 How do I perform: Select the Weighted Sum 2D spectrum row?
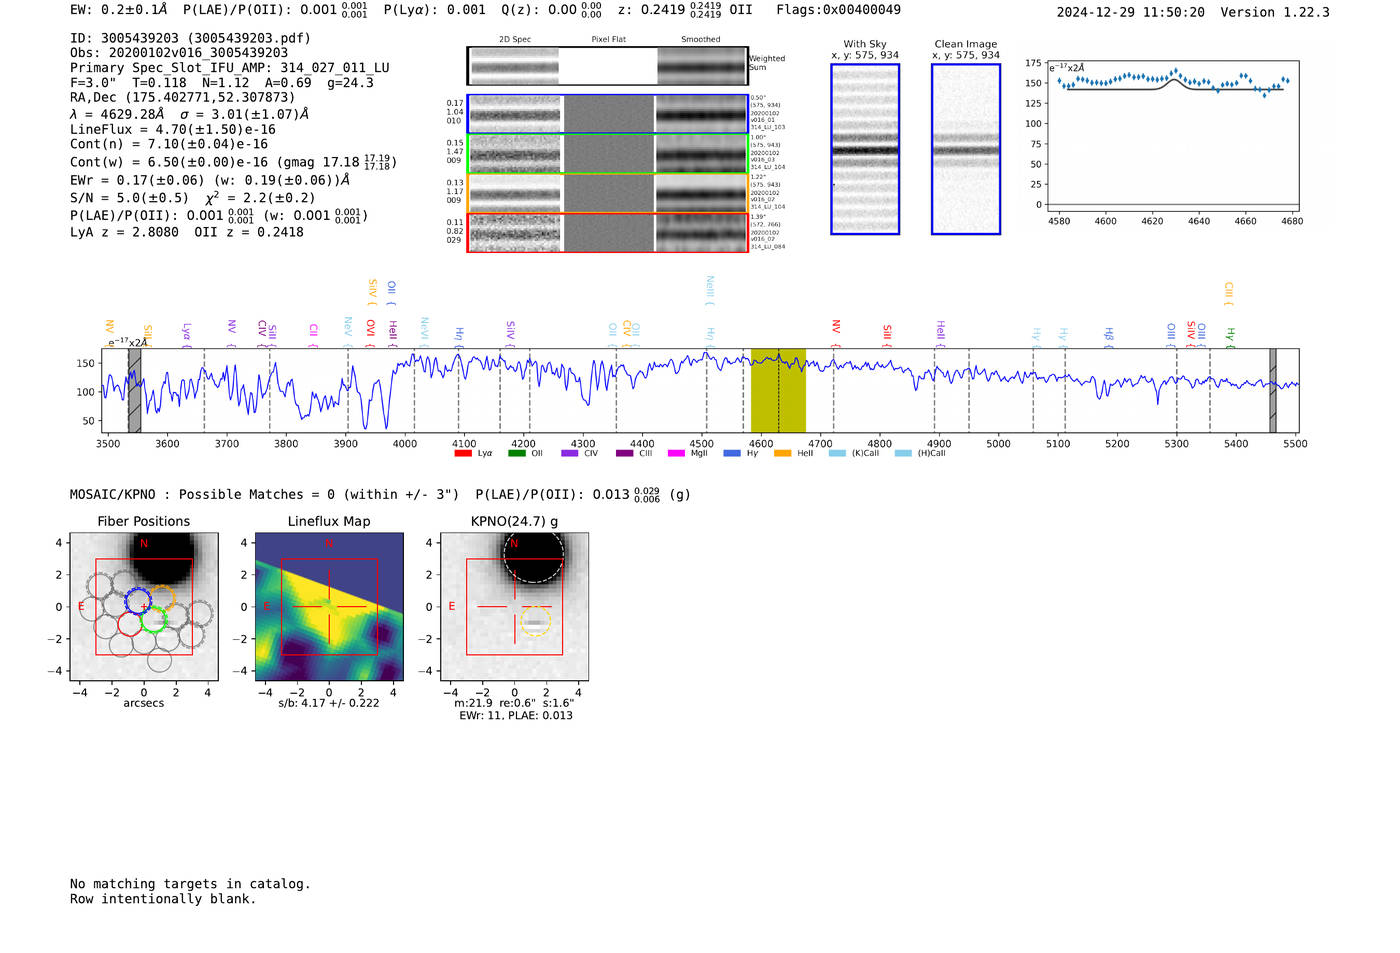pos(607,66)
